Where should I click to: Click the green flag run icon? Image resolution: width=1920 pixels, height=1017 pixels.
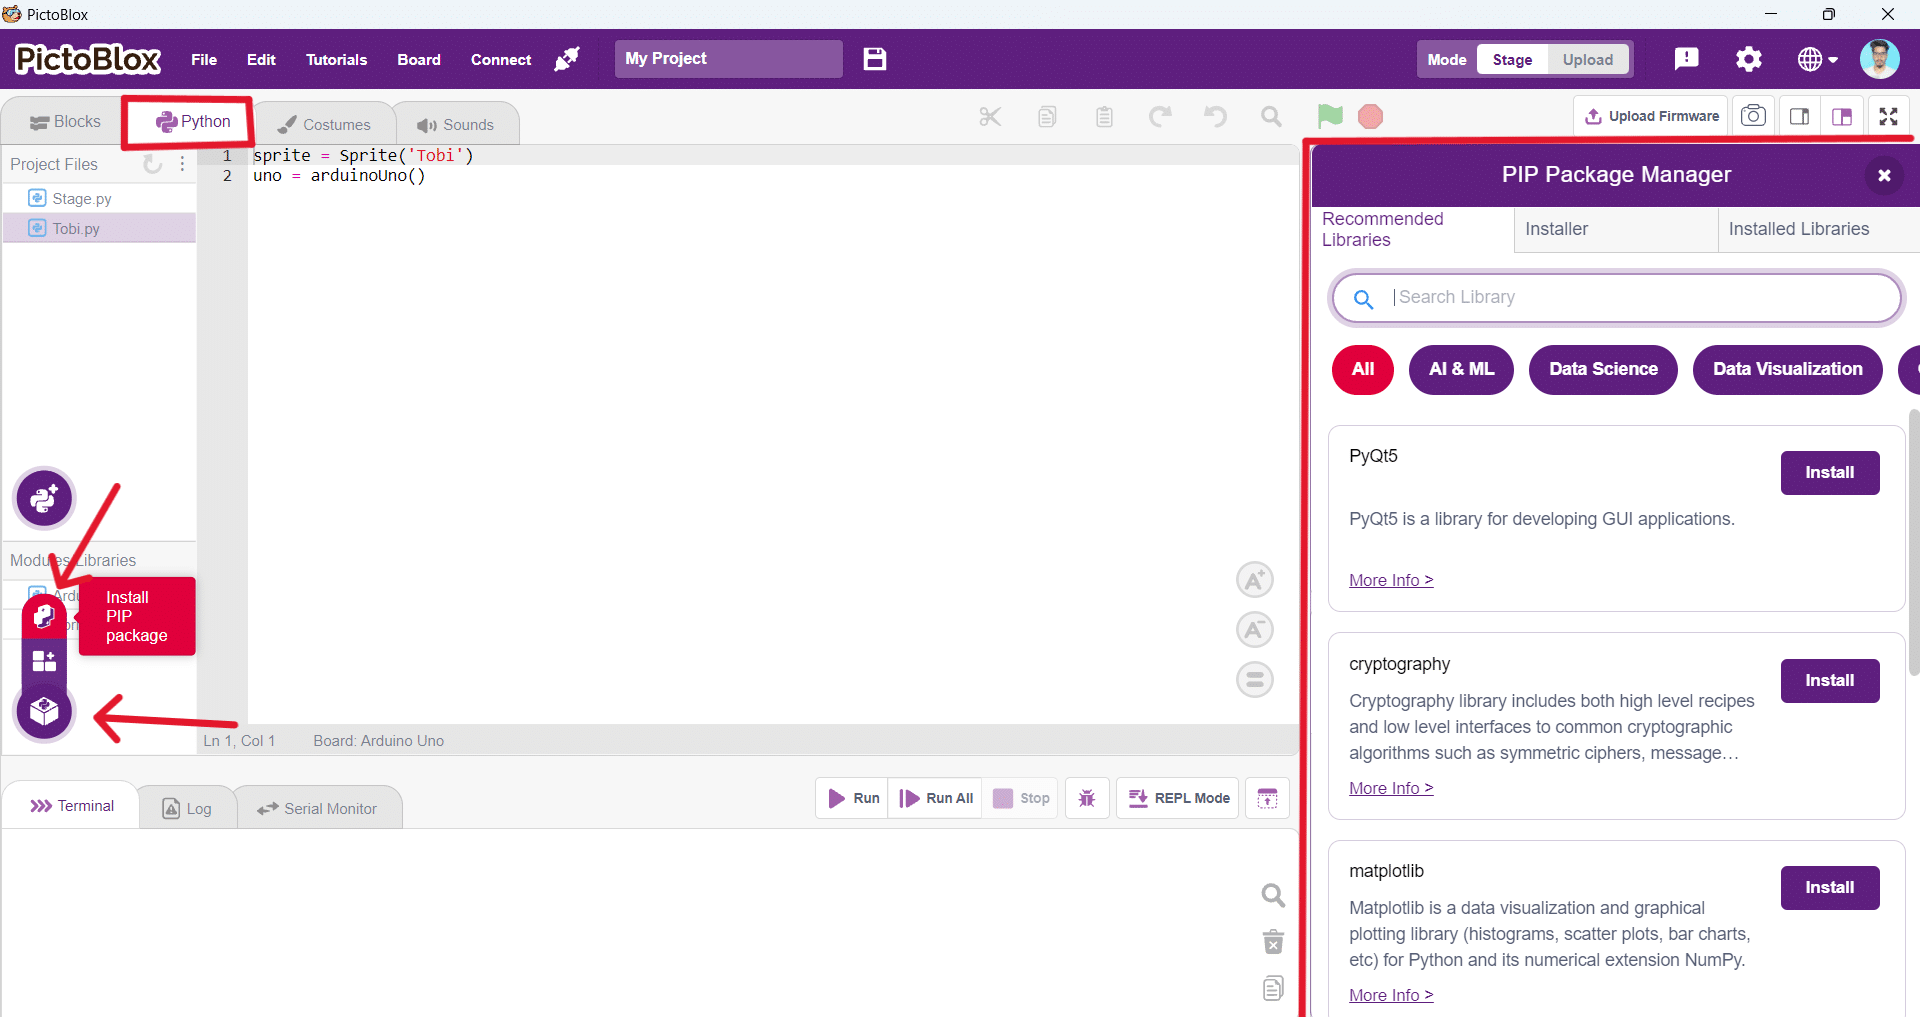coord(1330,117)
